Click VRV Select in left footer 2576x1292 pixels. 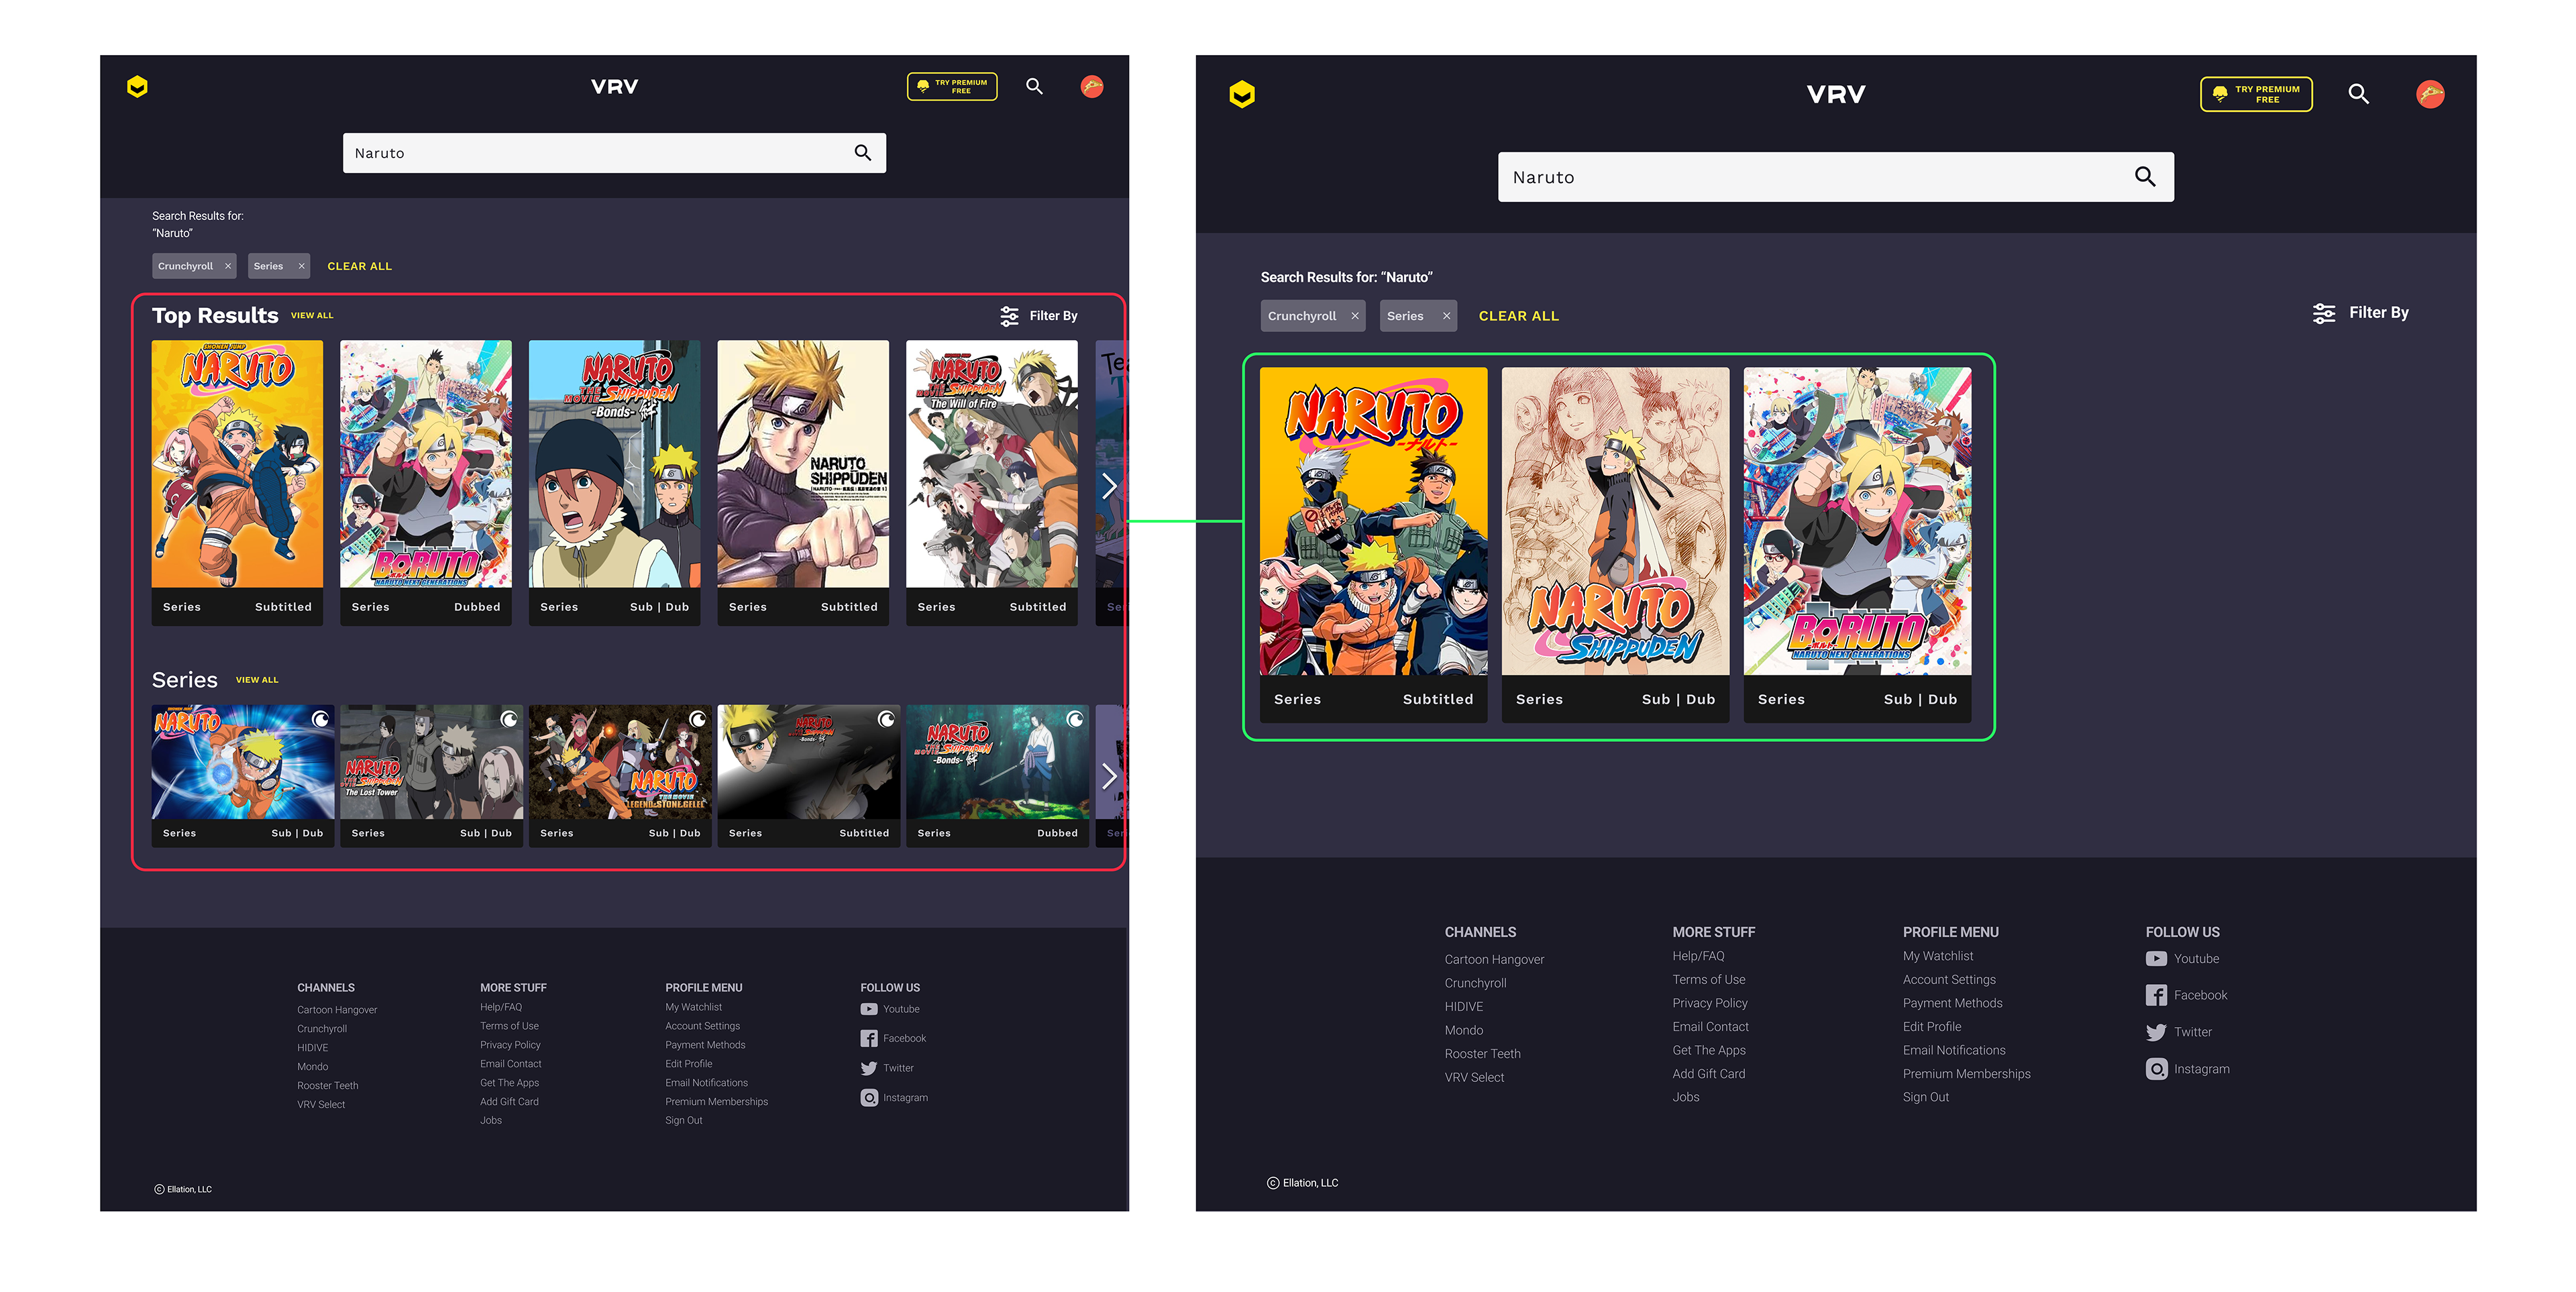(x=321, y=1105)
